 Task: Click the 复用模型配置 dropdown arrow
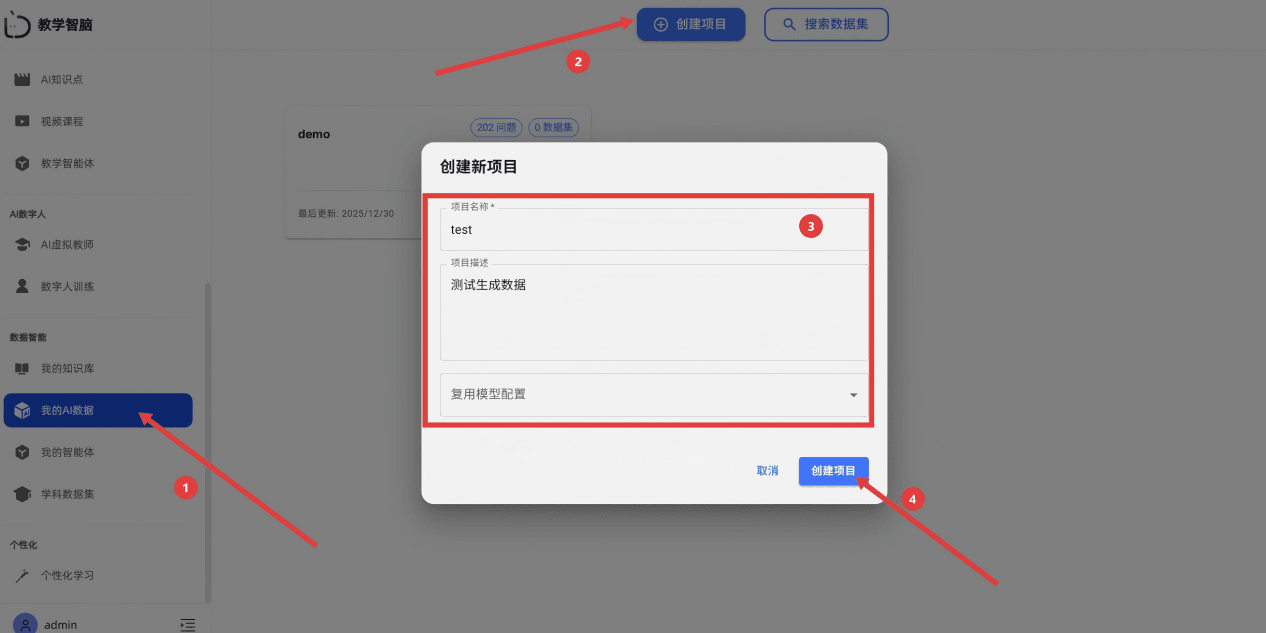(853, 395)
